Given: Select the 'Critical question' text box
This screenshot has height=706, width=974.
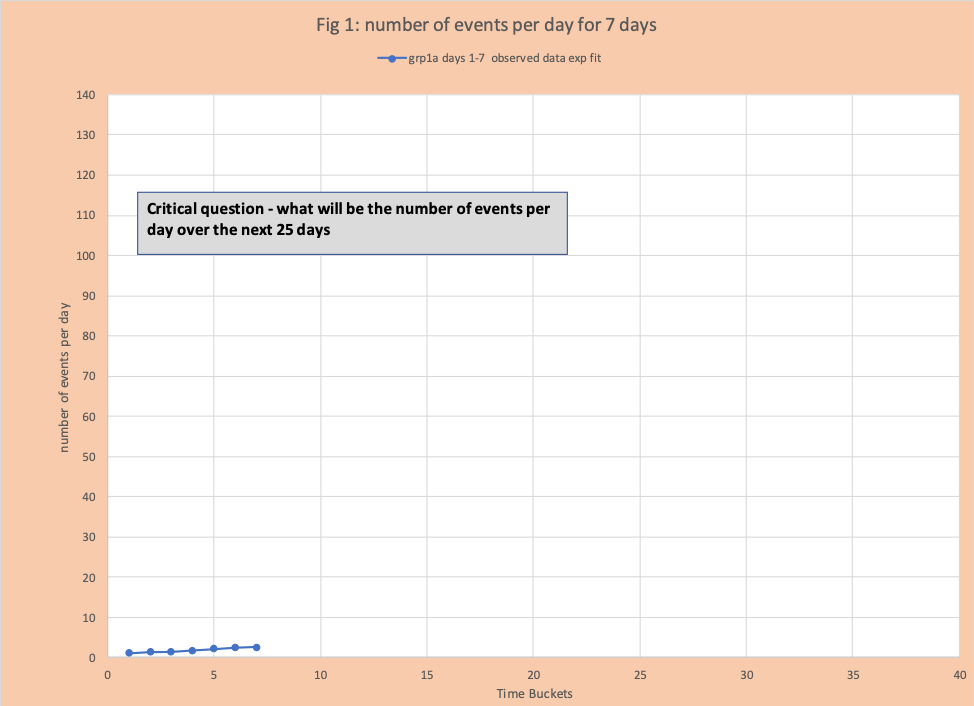Looking at the screenshot, I should pos(352,224).
